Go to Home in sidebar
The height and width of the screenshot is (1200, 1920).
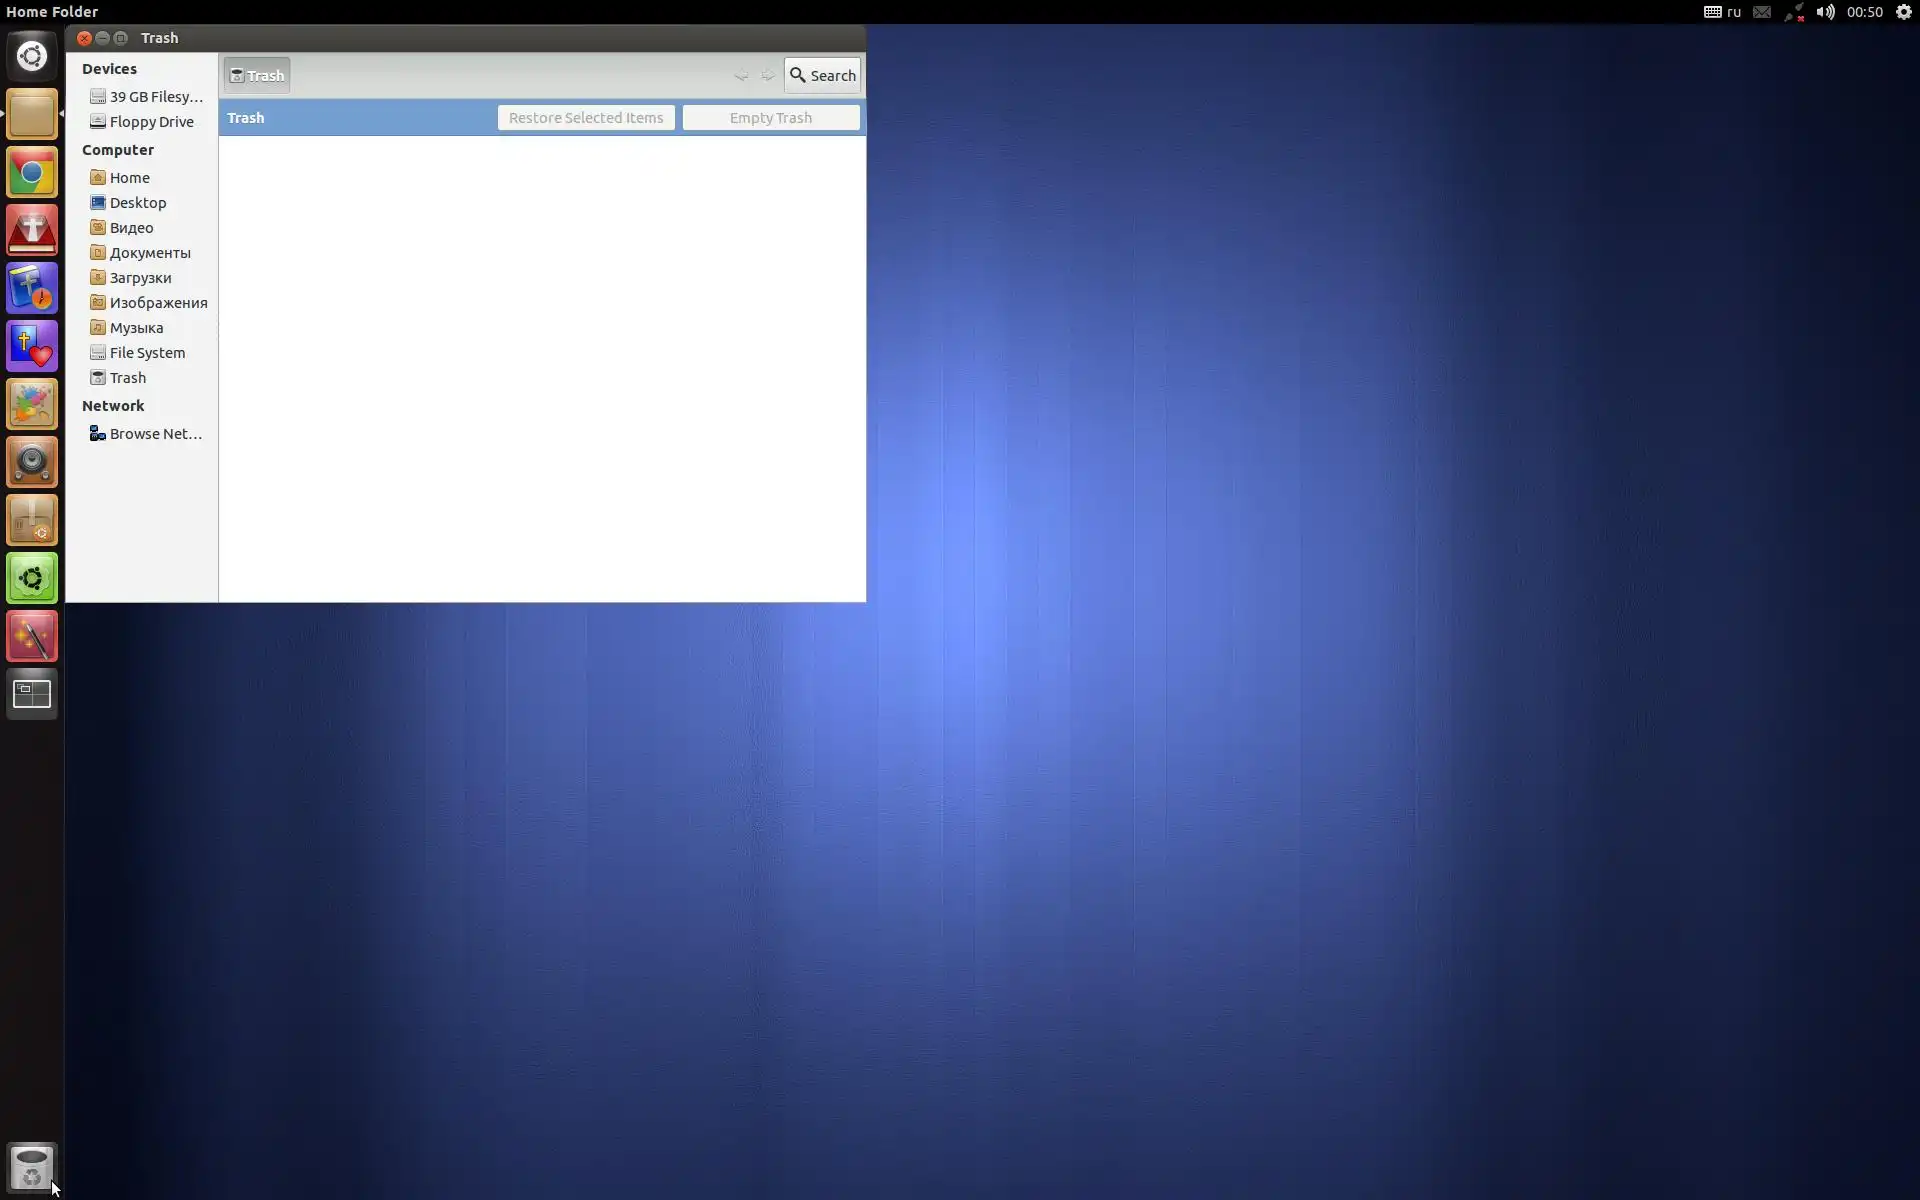coord(129,178)
